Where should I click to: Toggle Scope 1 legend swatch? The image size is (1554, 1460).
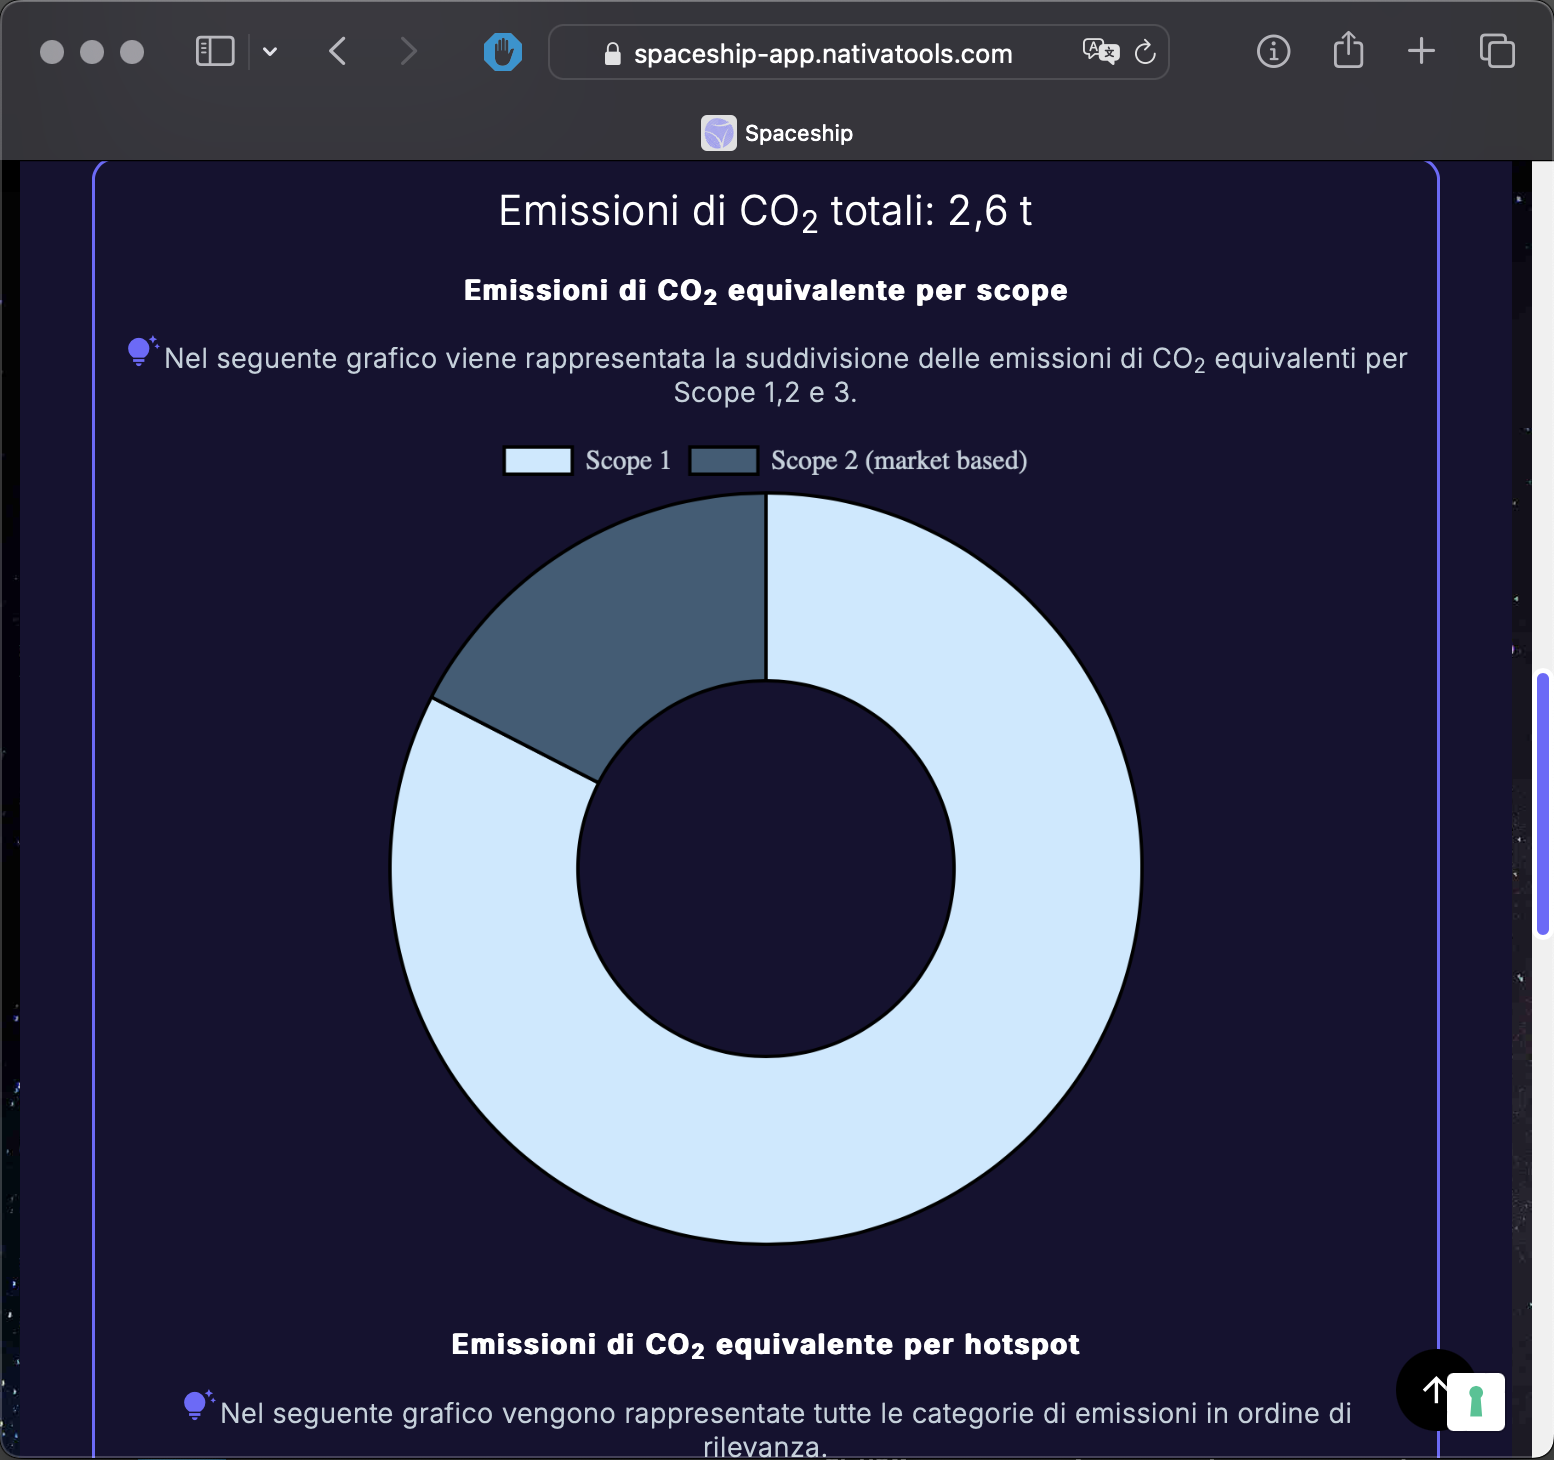pyautogui.click(x=538, y=460)
